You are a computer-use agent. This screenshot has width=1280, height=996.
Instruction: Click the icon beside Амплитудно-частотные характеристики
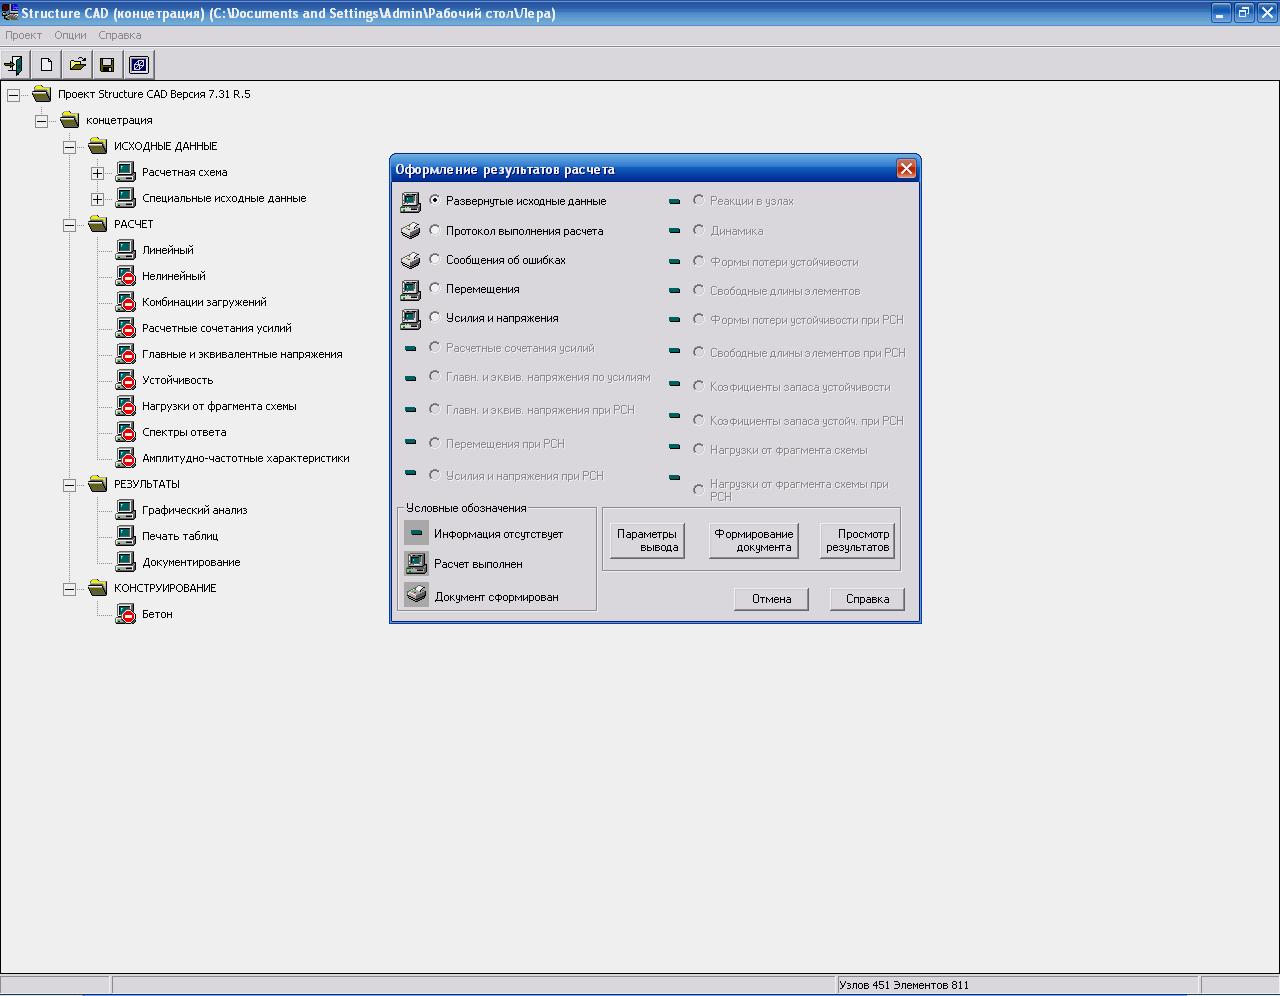click(125, 458)
